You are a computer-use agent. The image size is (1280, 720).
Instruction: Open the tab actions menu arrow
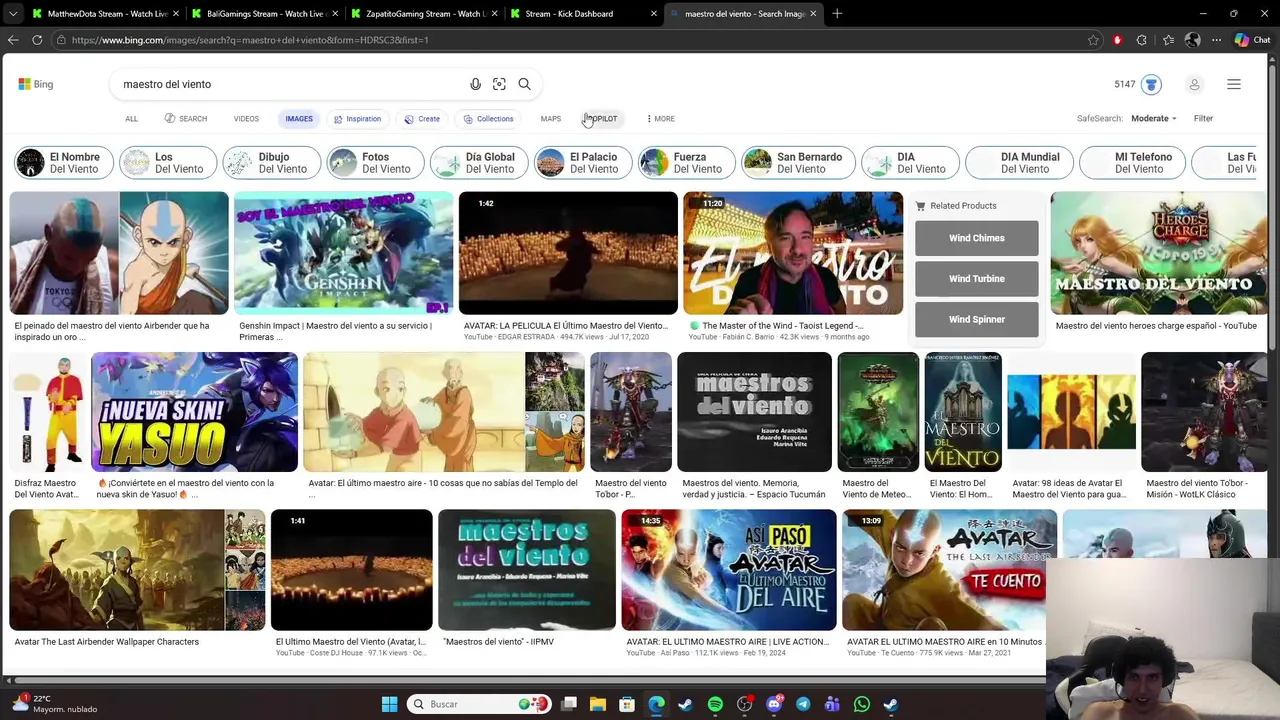(14, 14)
